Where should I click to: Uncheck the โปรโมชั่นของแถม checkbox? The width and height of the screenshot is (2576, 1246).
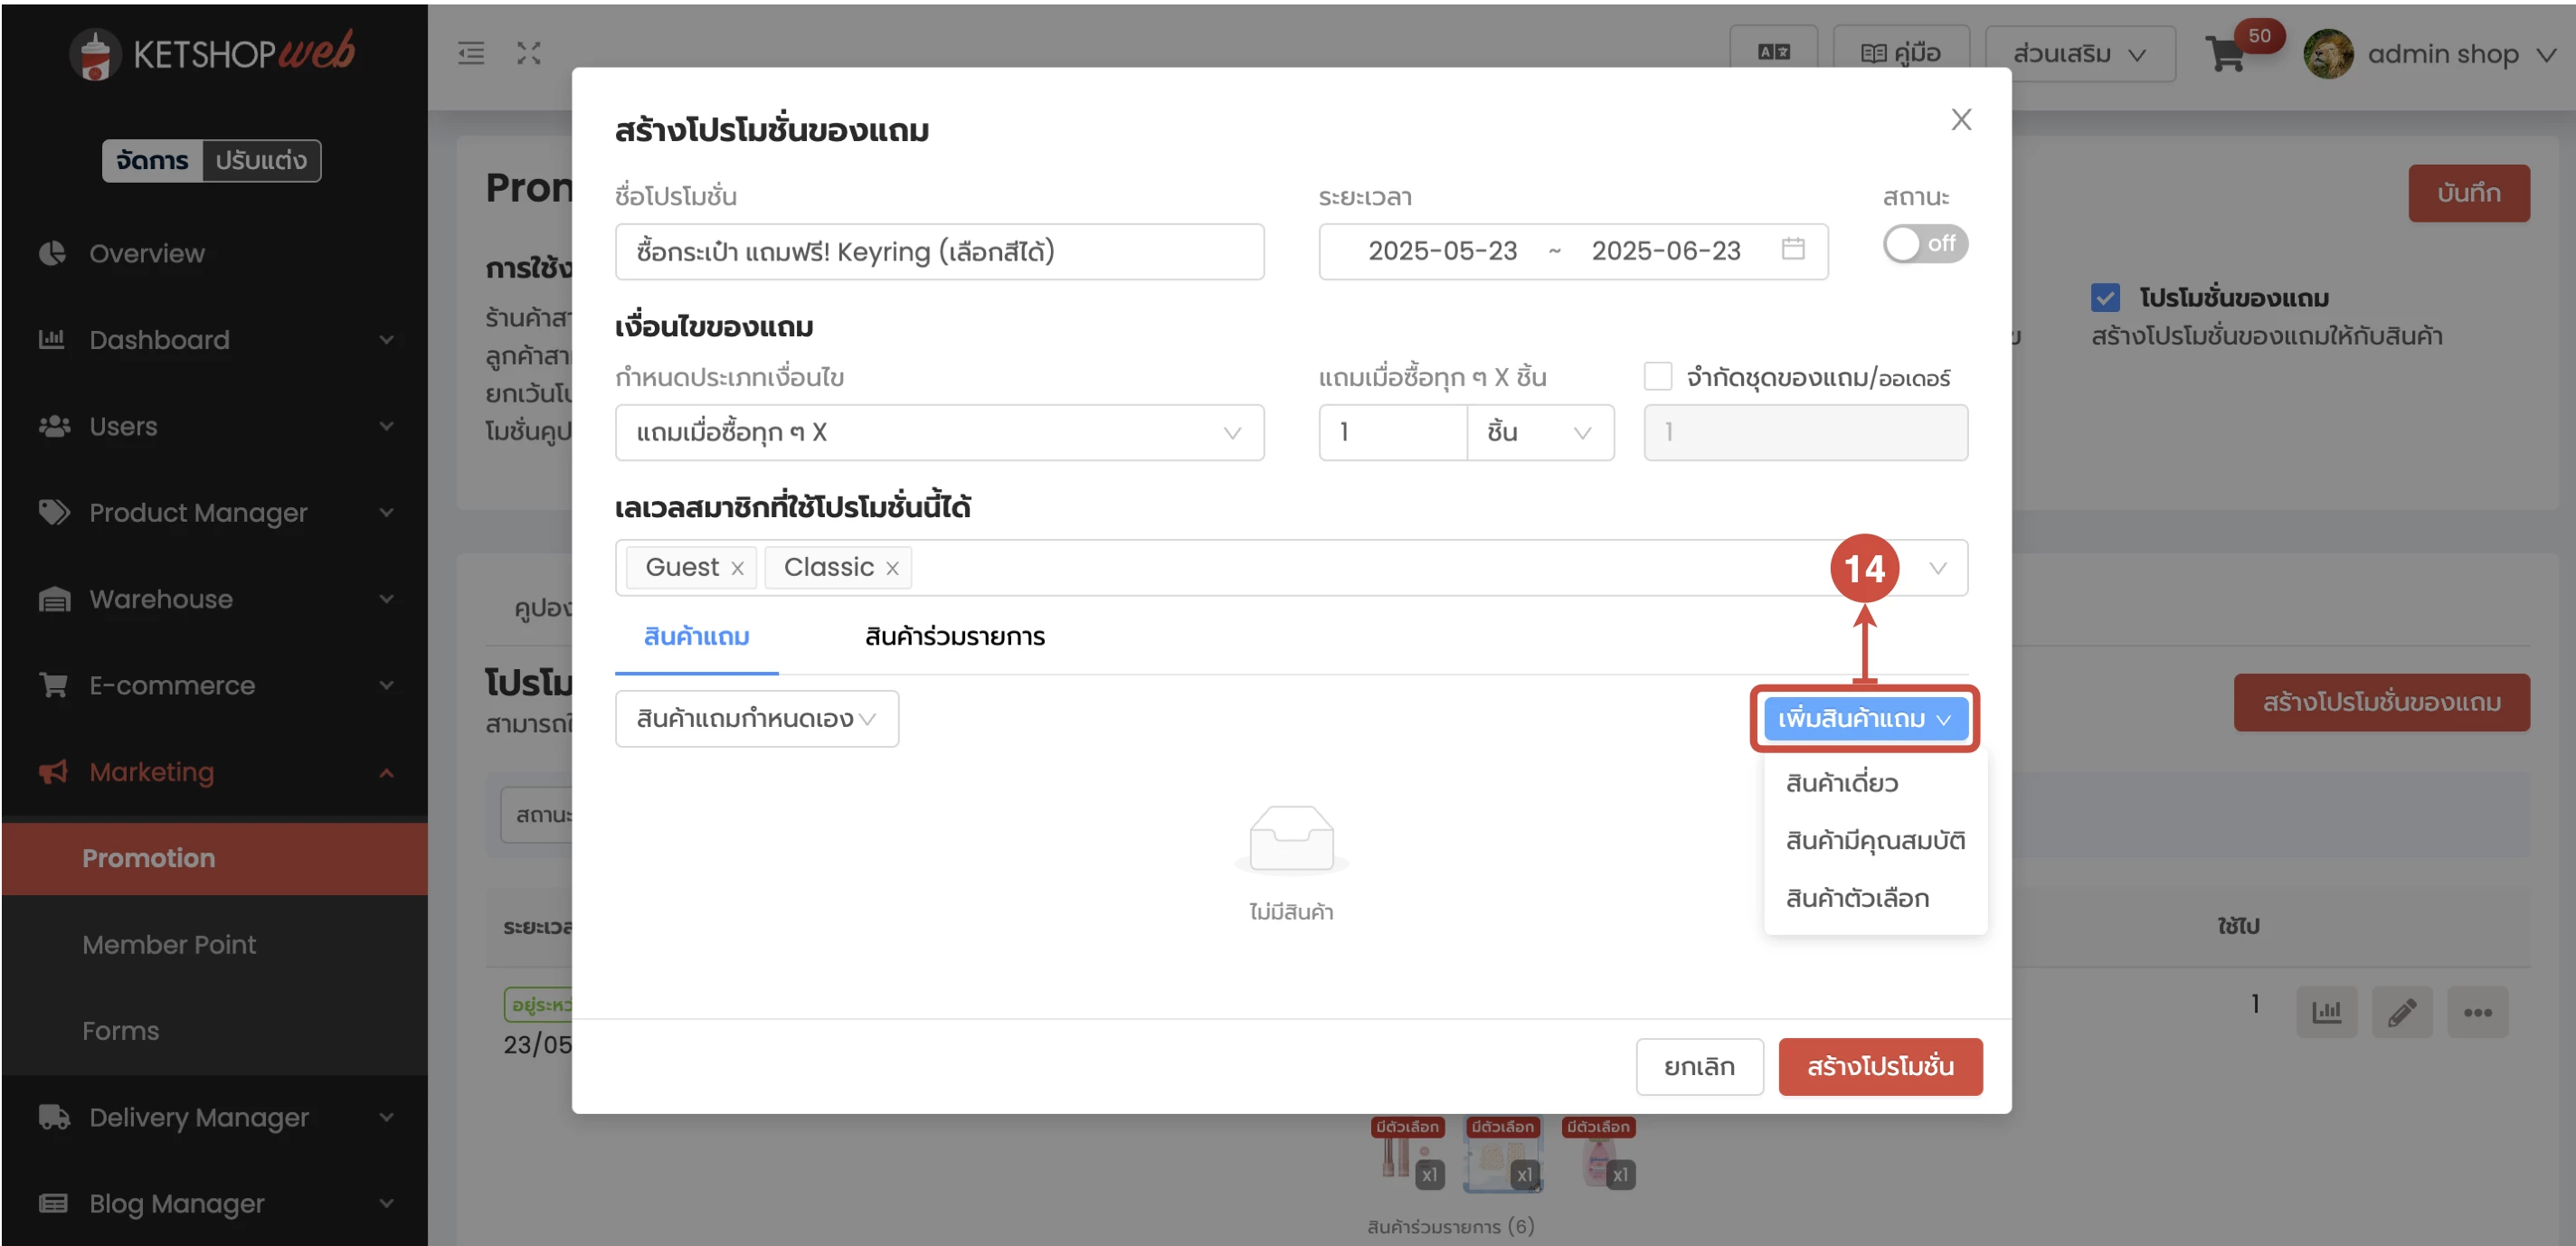tap(2106, 297)
